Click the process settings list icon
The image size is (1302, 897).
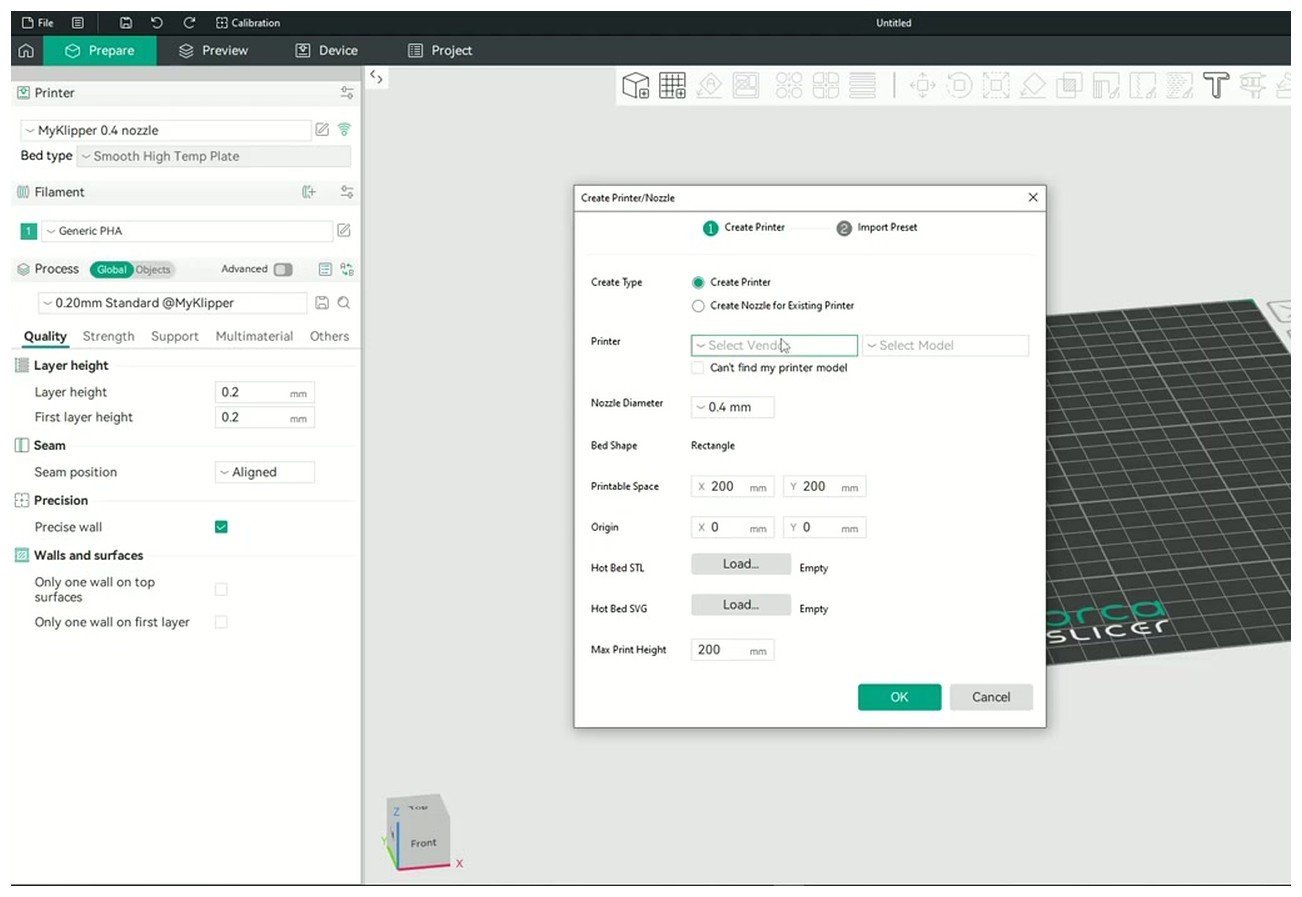(325, 270)
